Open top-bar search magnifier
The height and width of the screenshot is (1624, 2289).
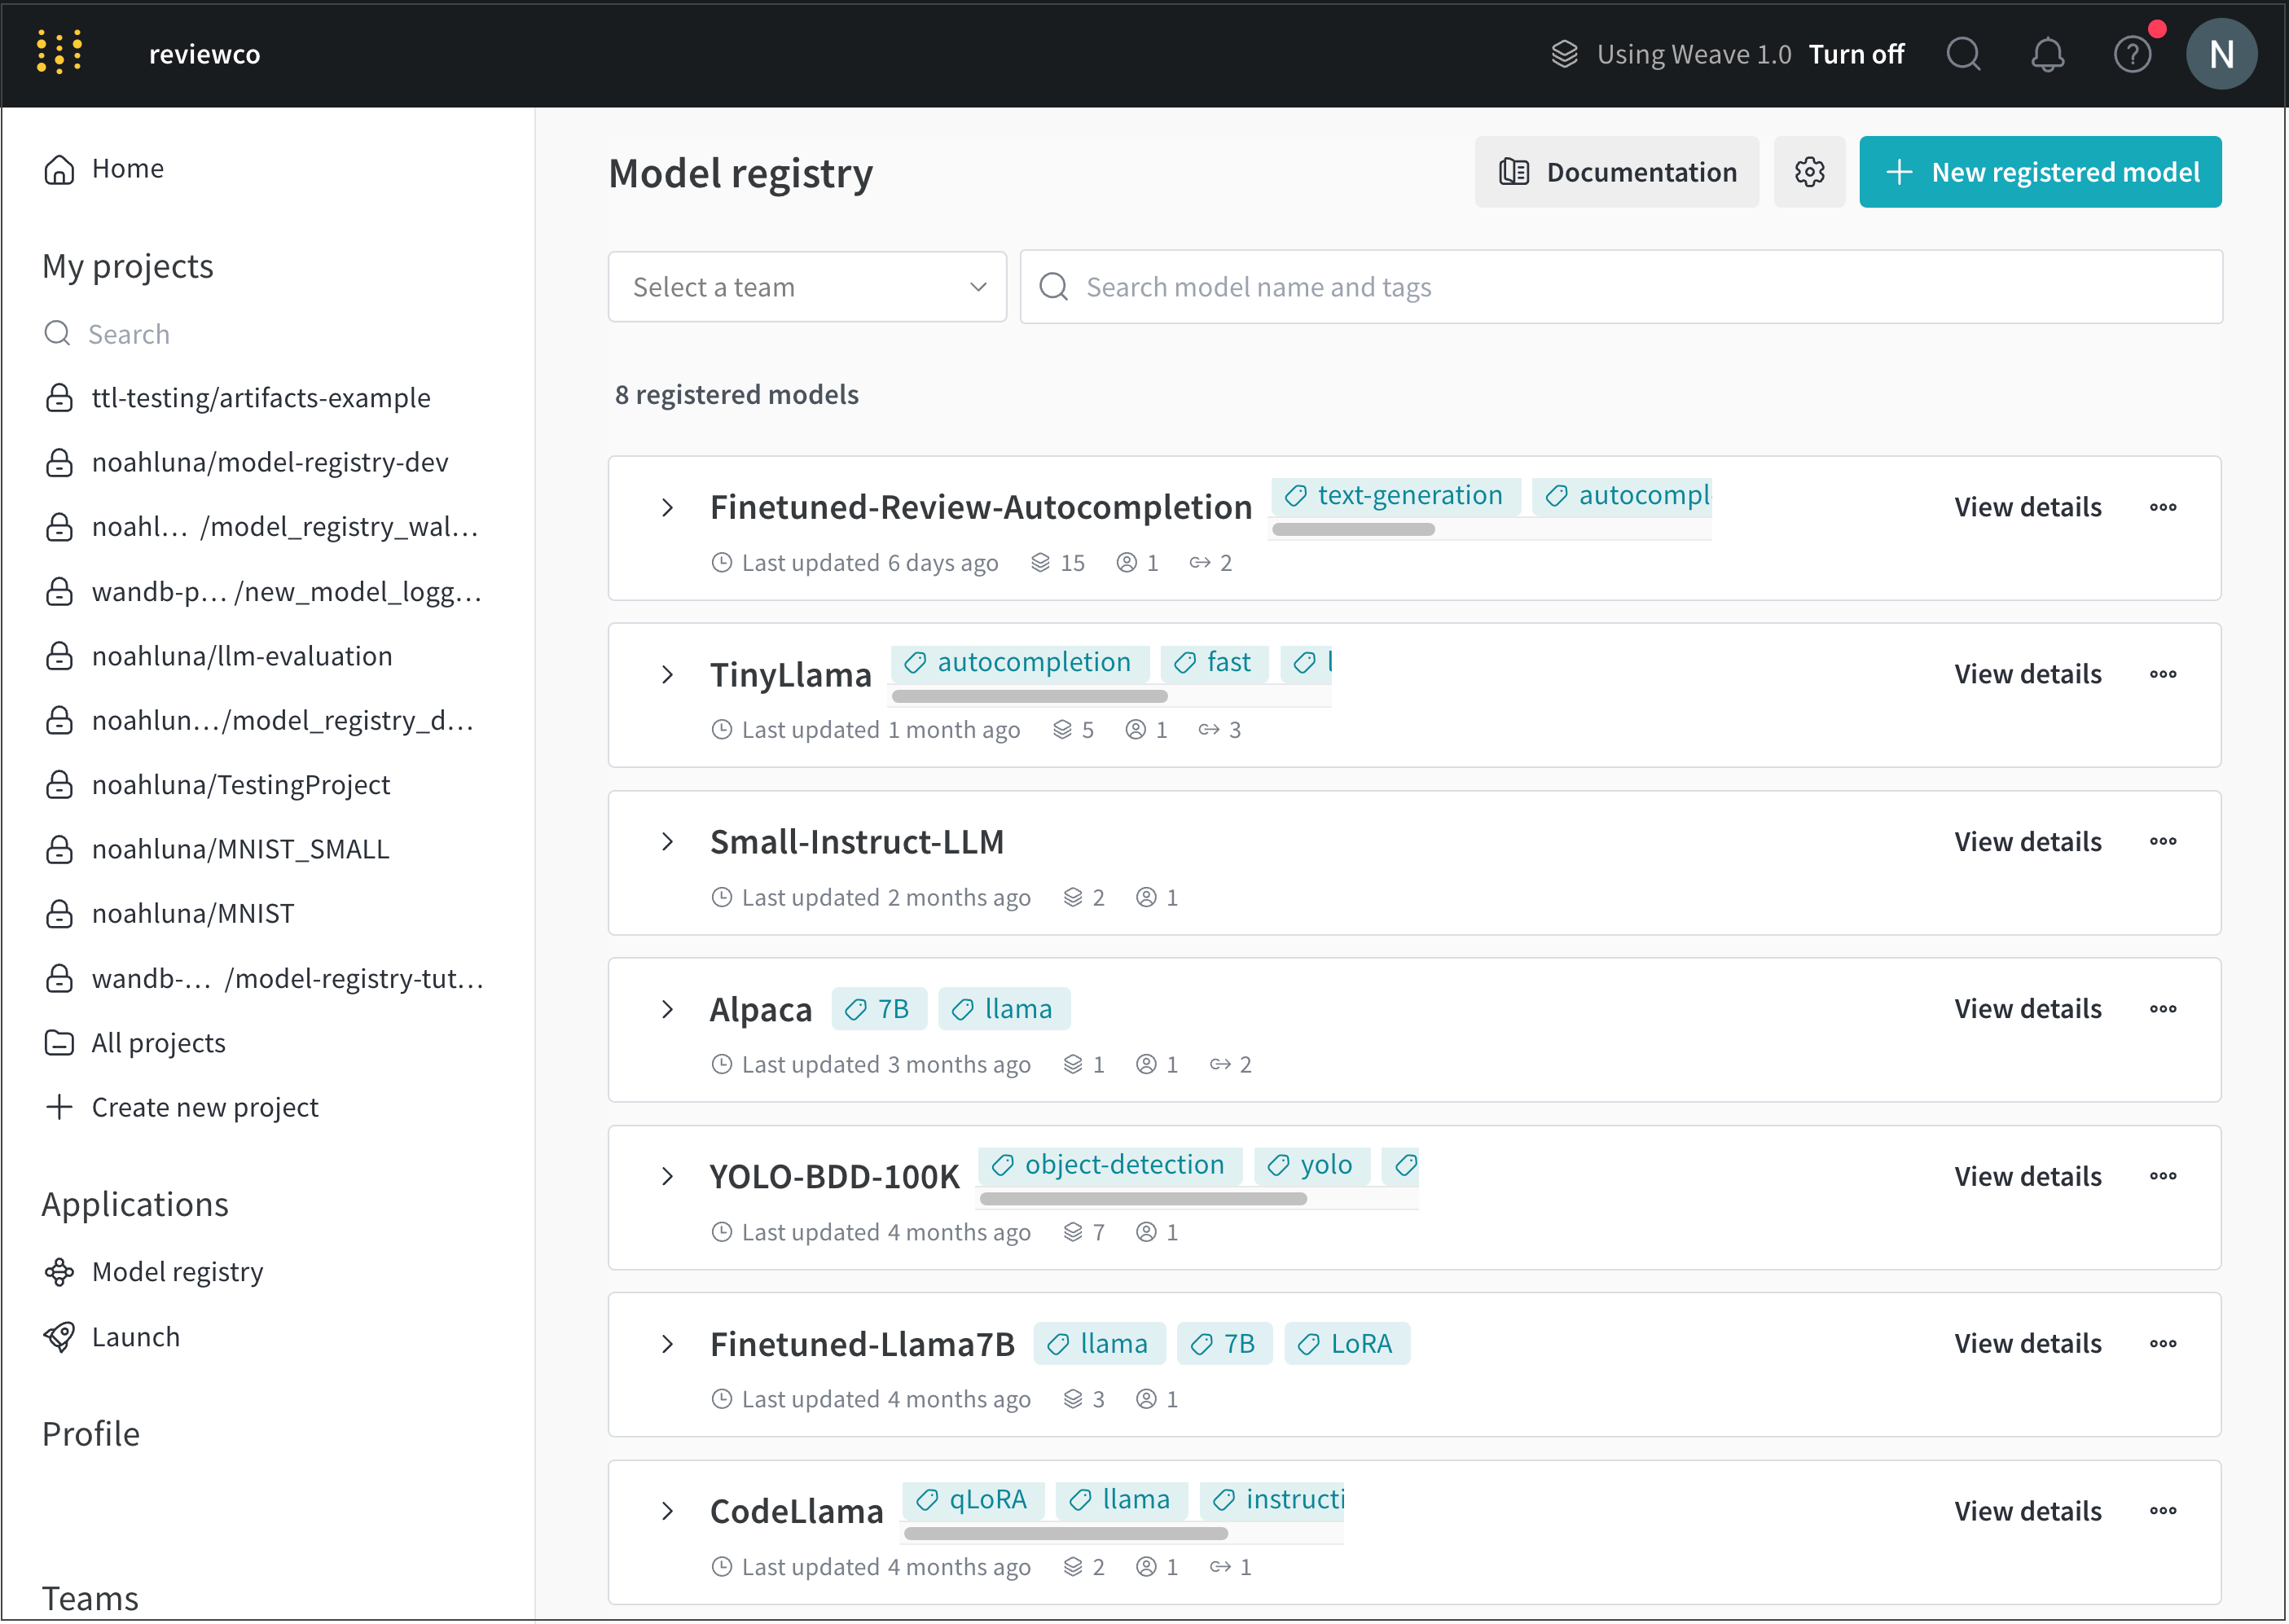(x=1963, y=54)
